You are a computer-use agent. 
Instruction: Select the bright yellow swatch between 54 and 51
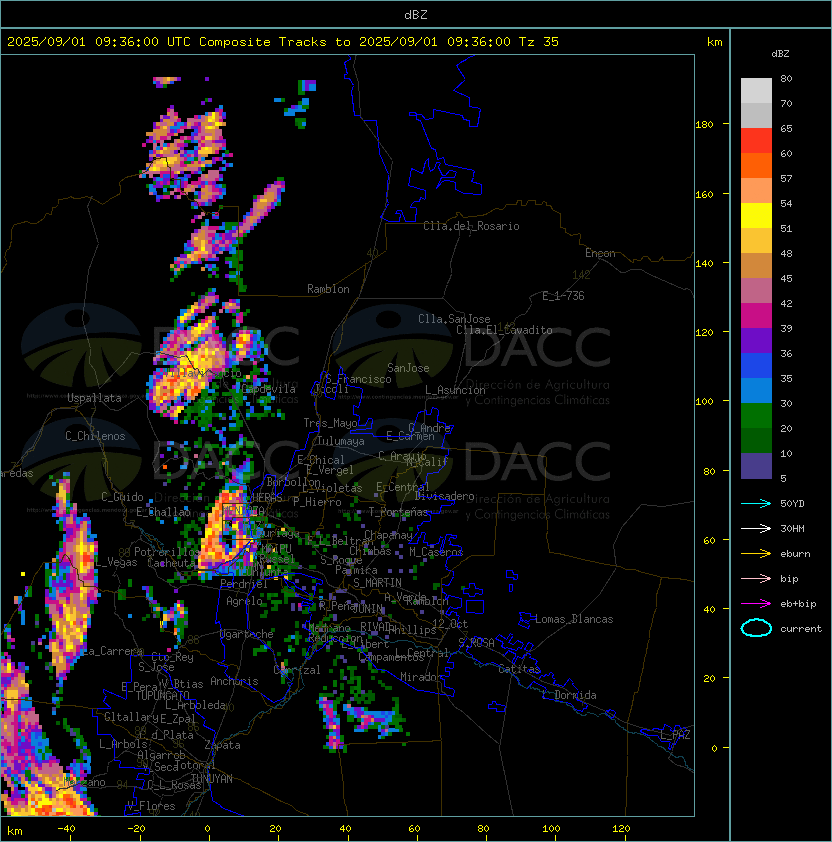click(x=756, y=216)
